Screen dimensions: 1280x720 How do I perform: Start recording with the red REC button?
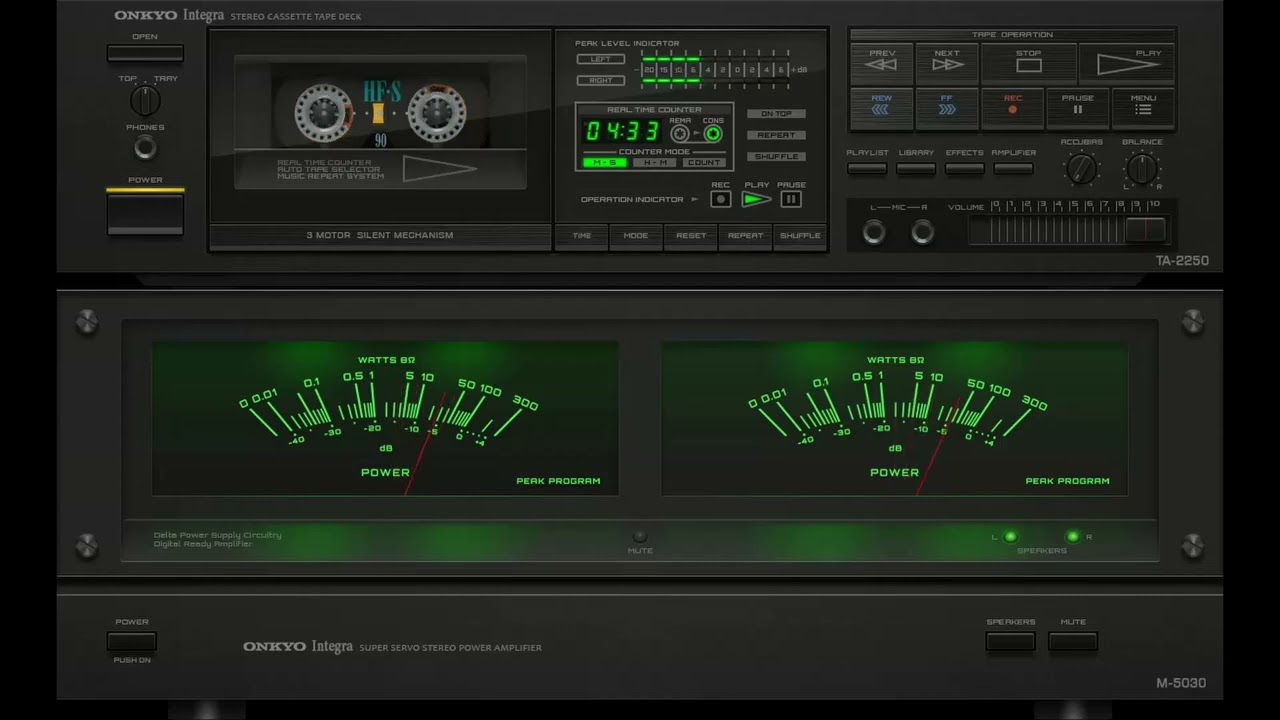pos(1012,108)
